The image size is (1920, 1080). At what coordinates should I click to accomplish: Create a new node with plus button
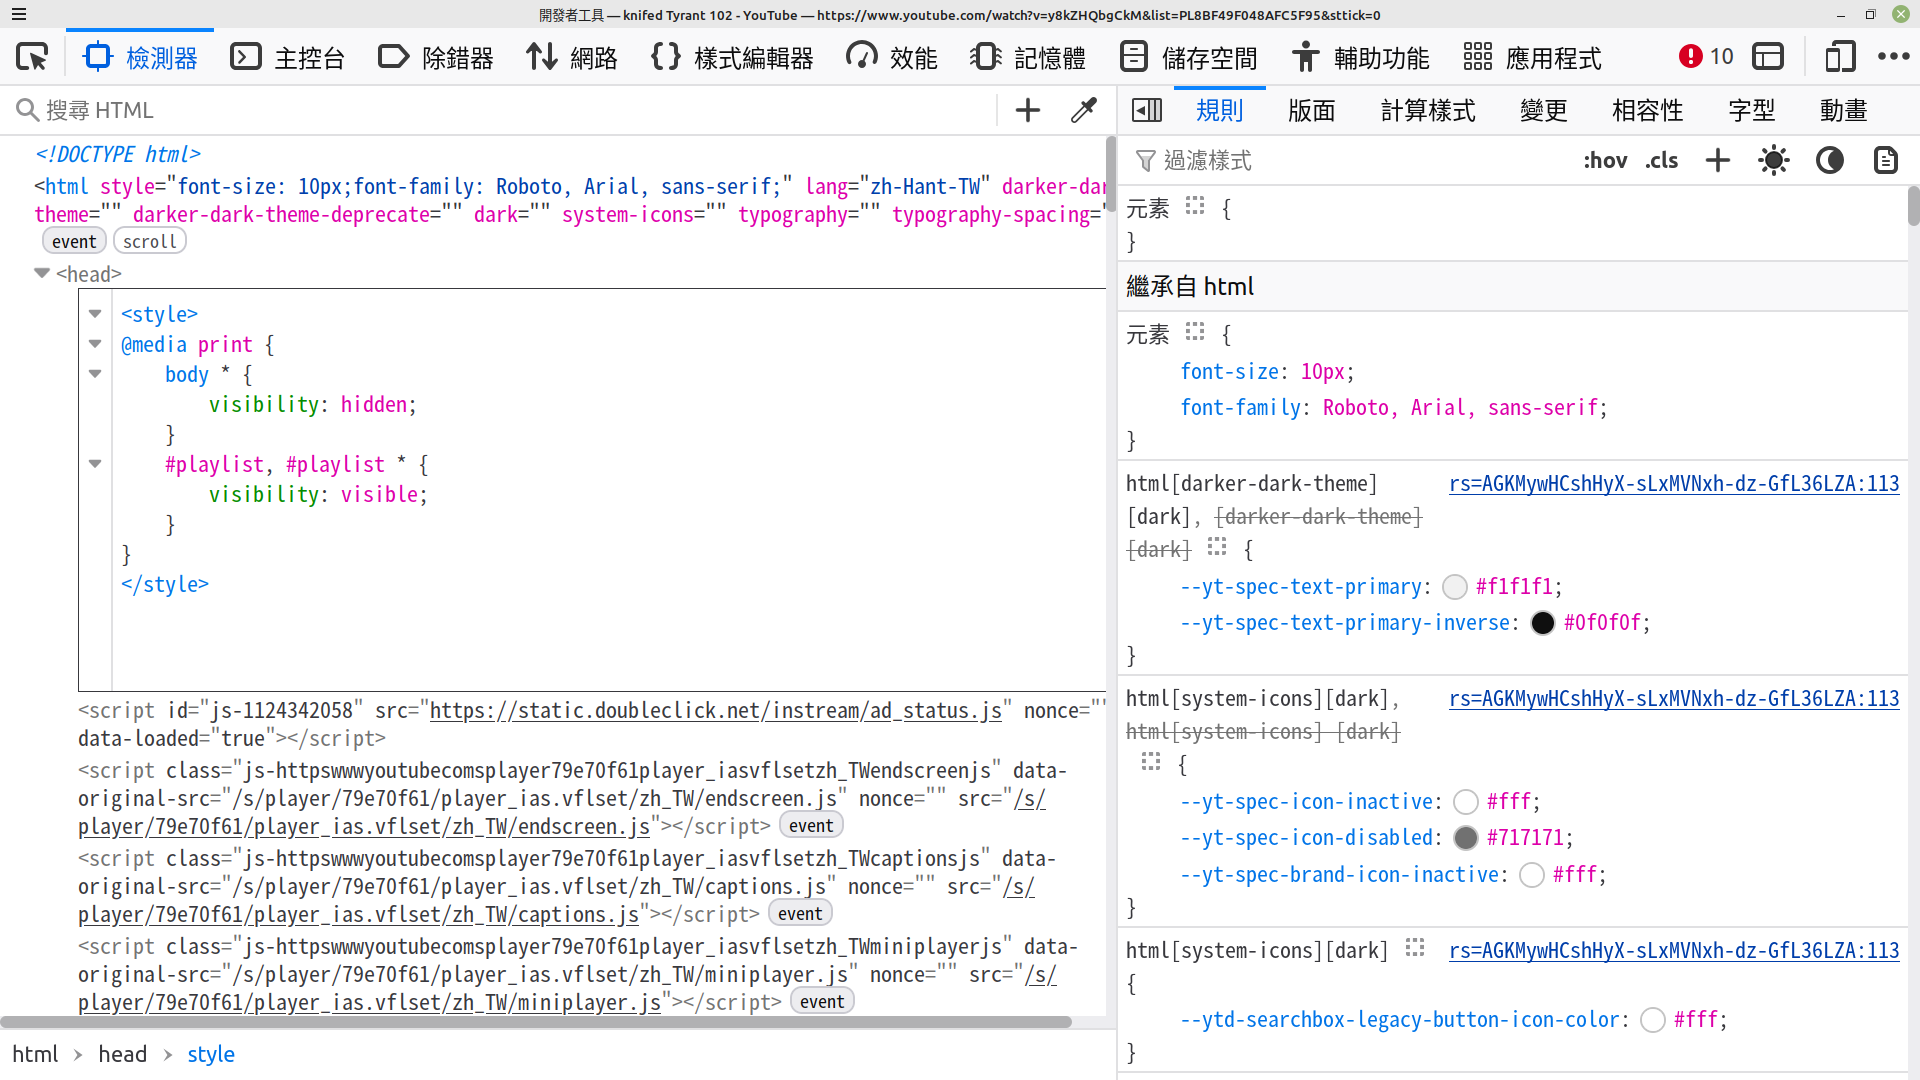point(1028,110)
